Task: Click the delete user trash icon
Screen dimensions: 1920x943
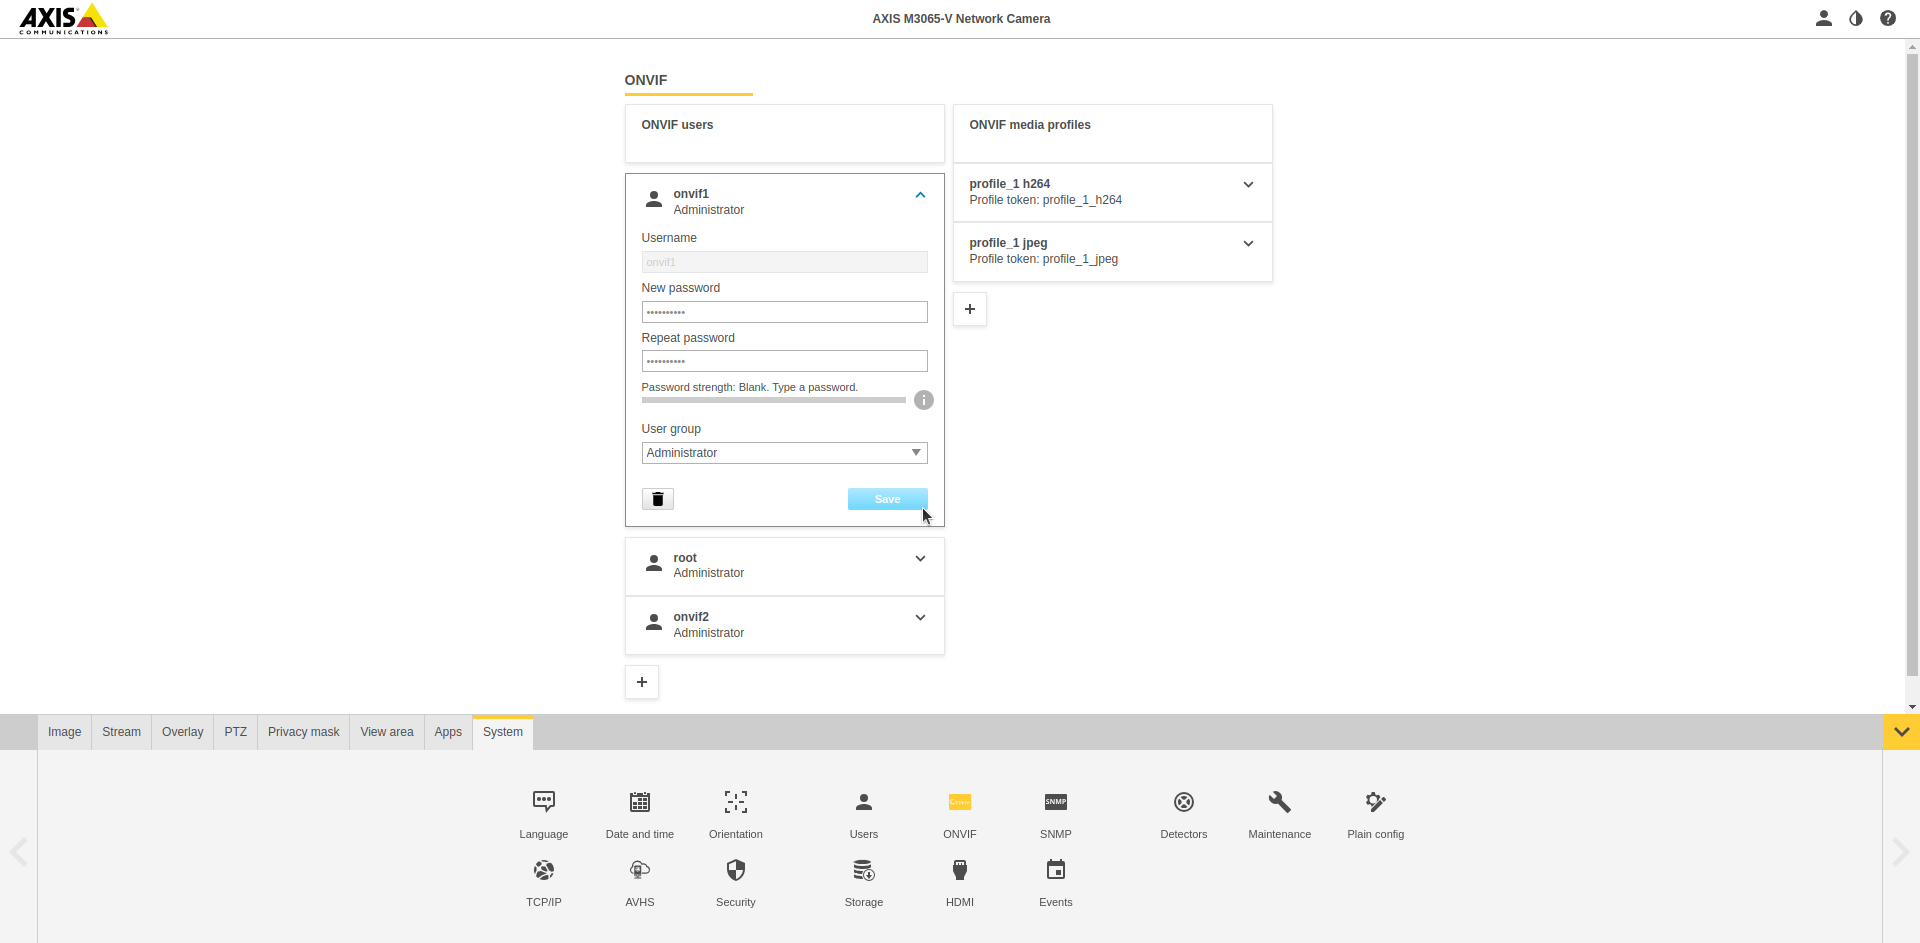Action: pos(657,499)
